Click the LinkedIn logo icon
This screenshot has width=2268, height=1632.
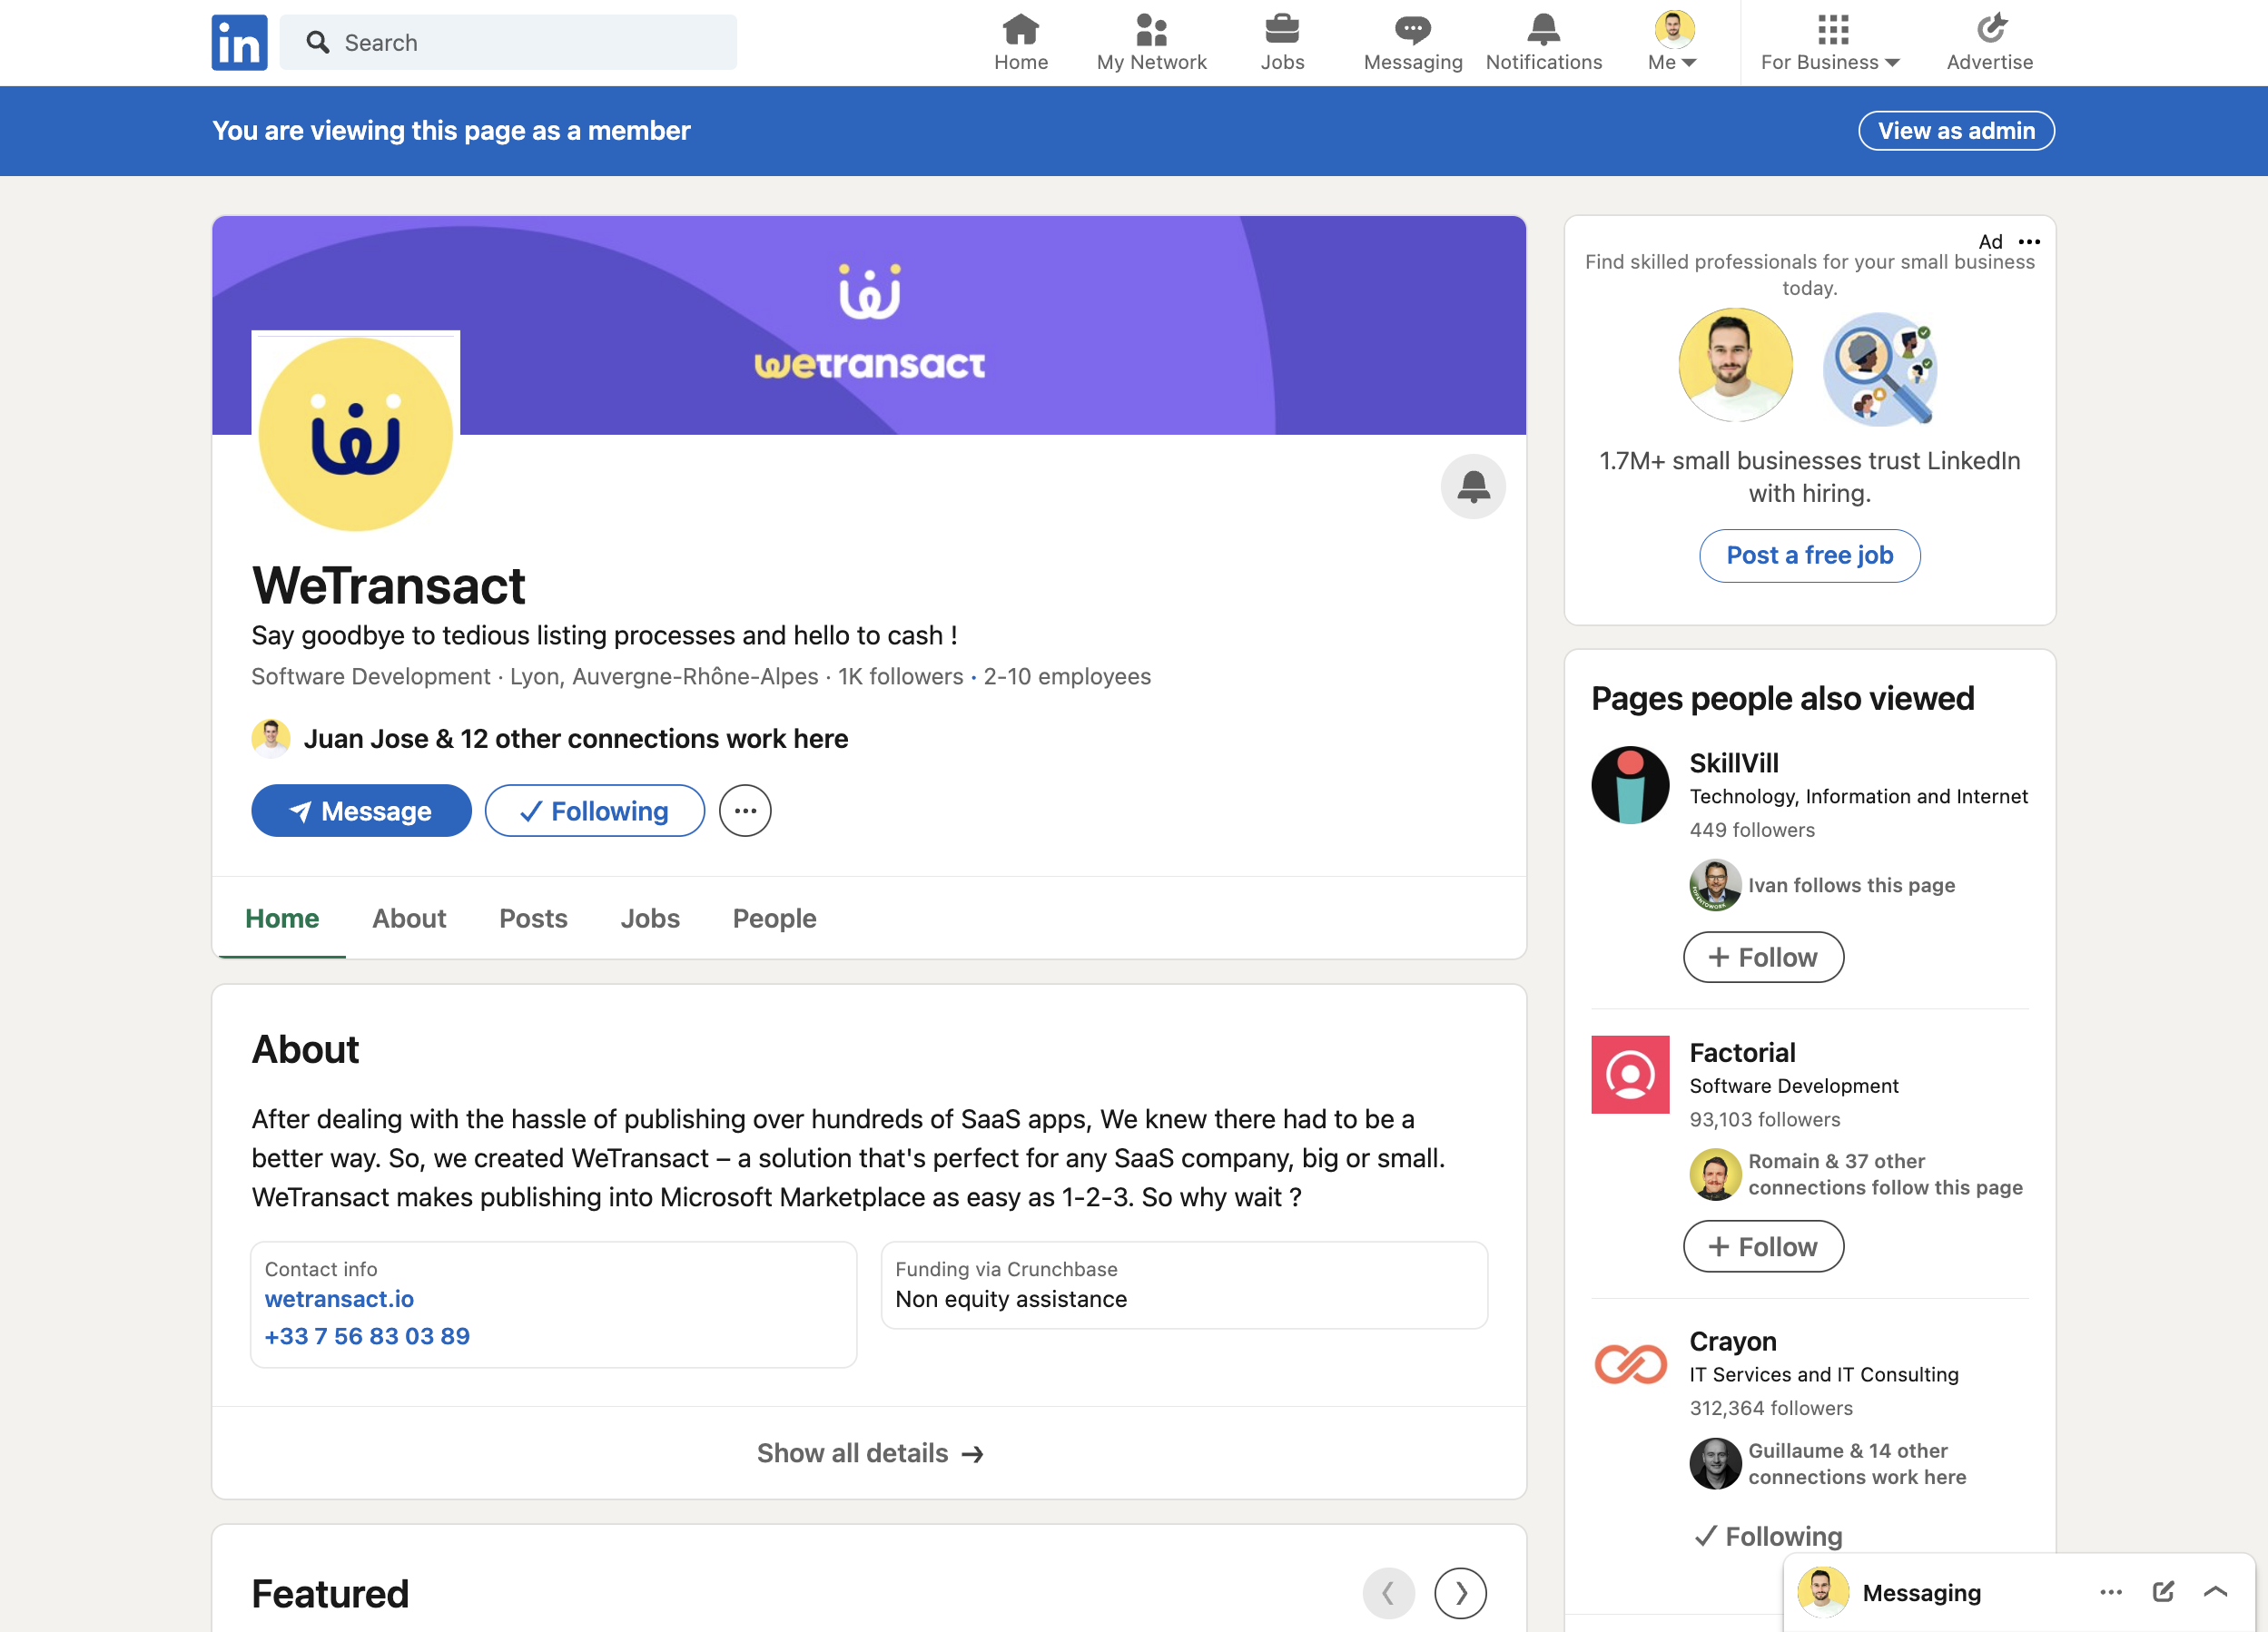pos(239,42)
